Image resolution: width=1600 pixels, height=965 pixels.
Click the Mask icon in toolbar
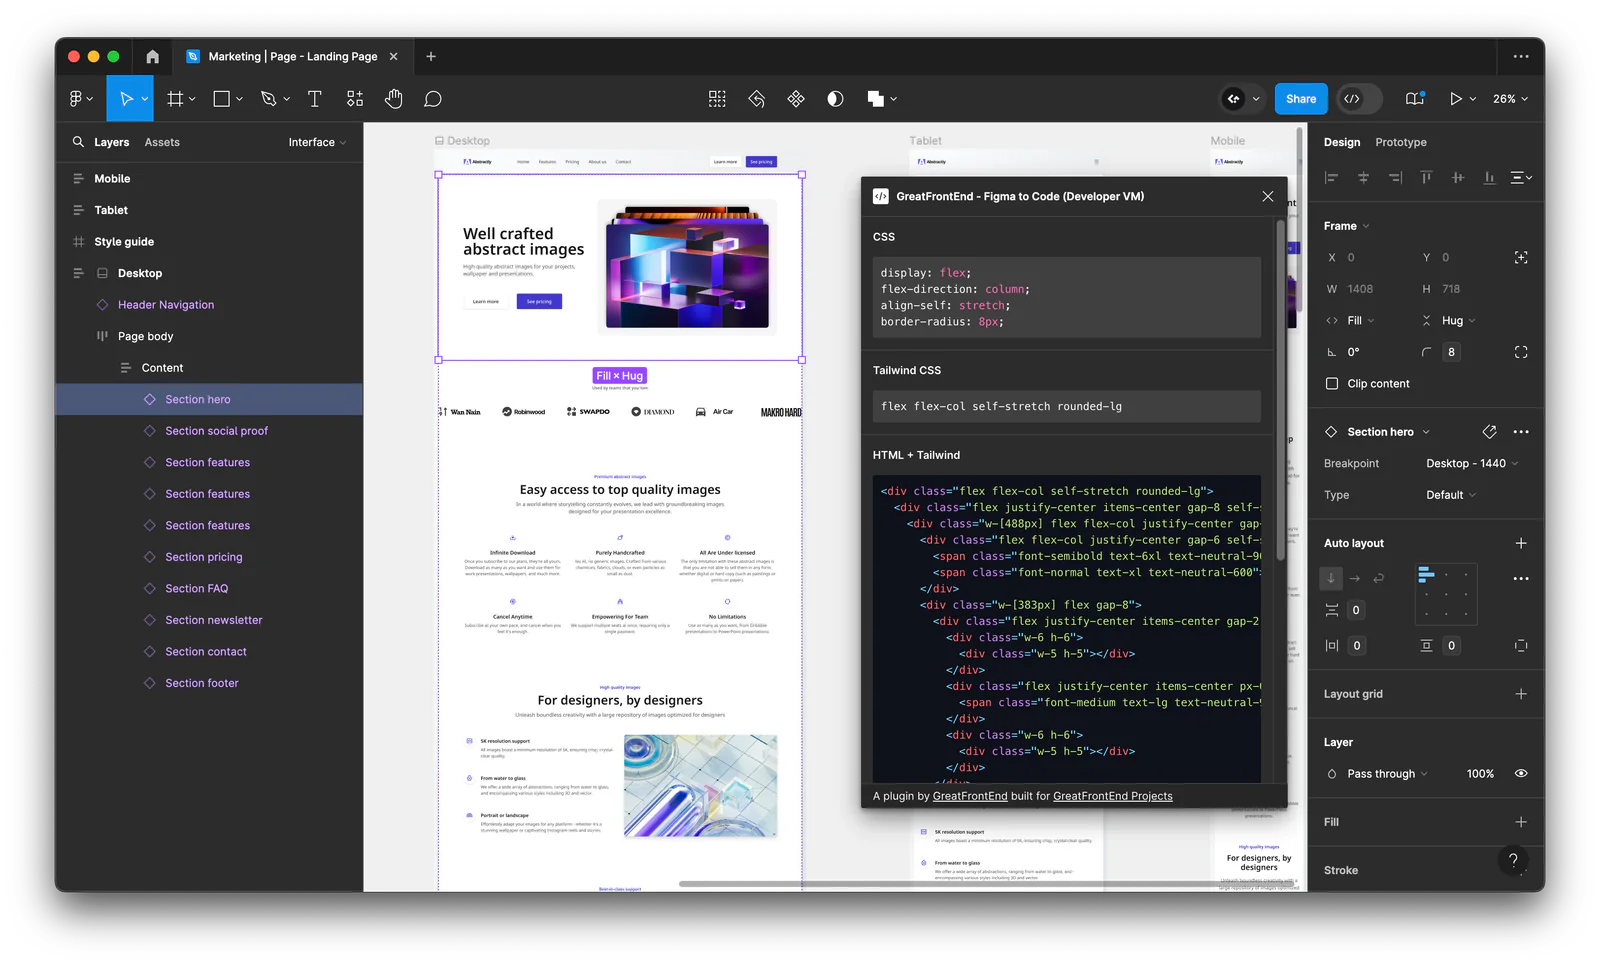[835, 99]
